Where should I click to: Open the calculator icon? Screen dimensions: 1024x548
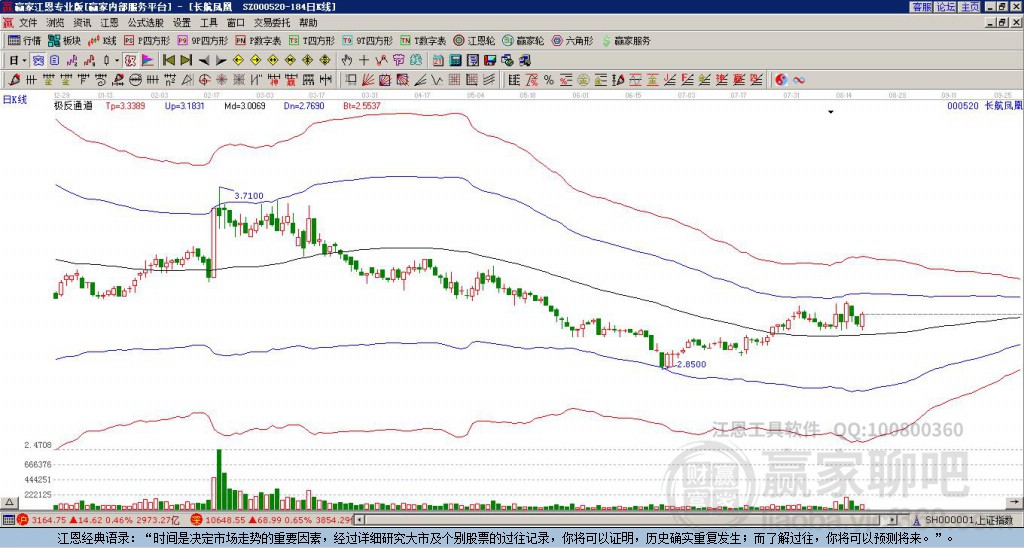(x=456, y=61)
